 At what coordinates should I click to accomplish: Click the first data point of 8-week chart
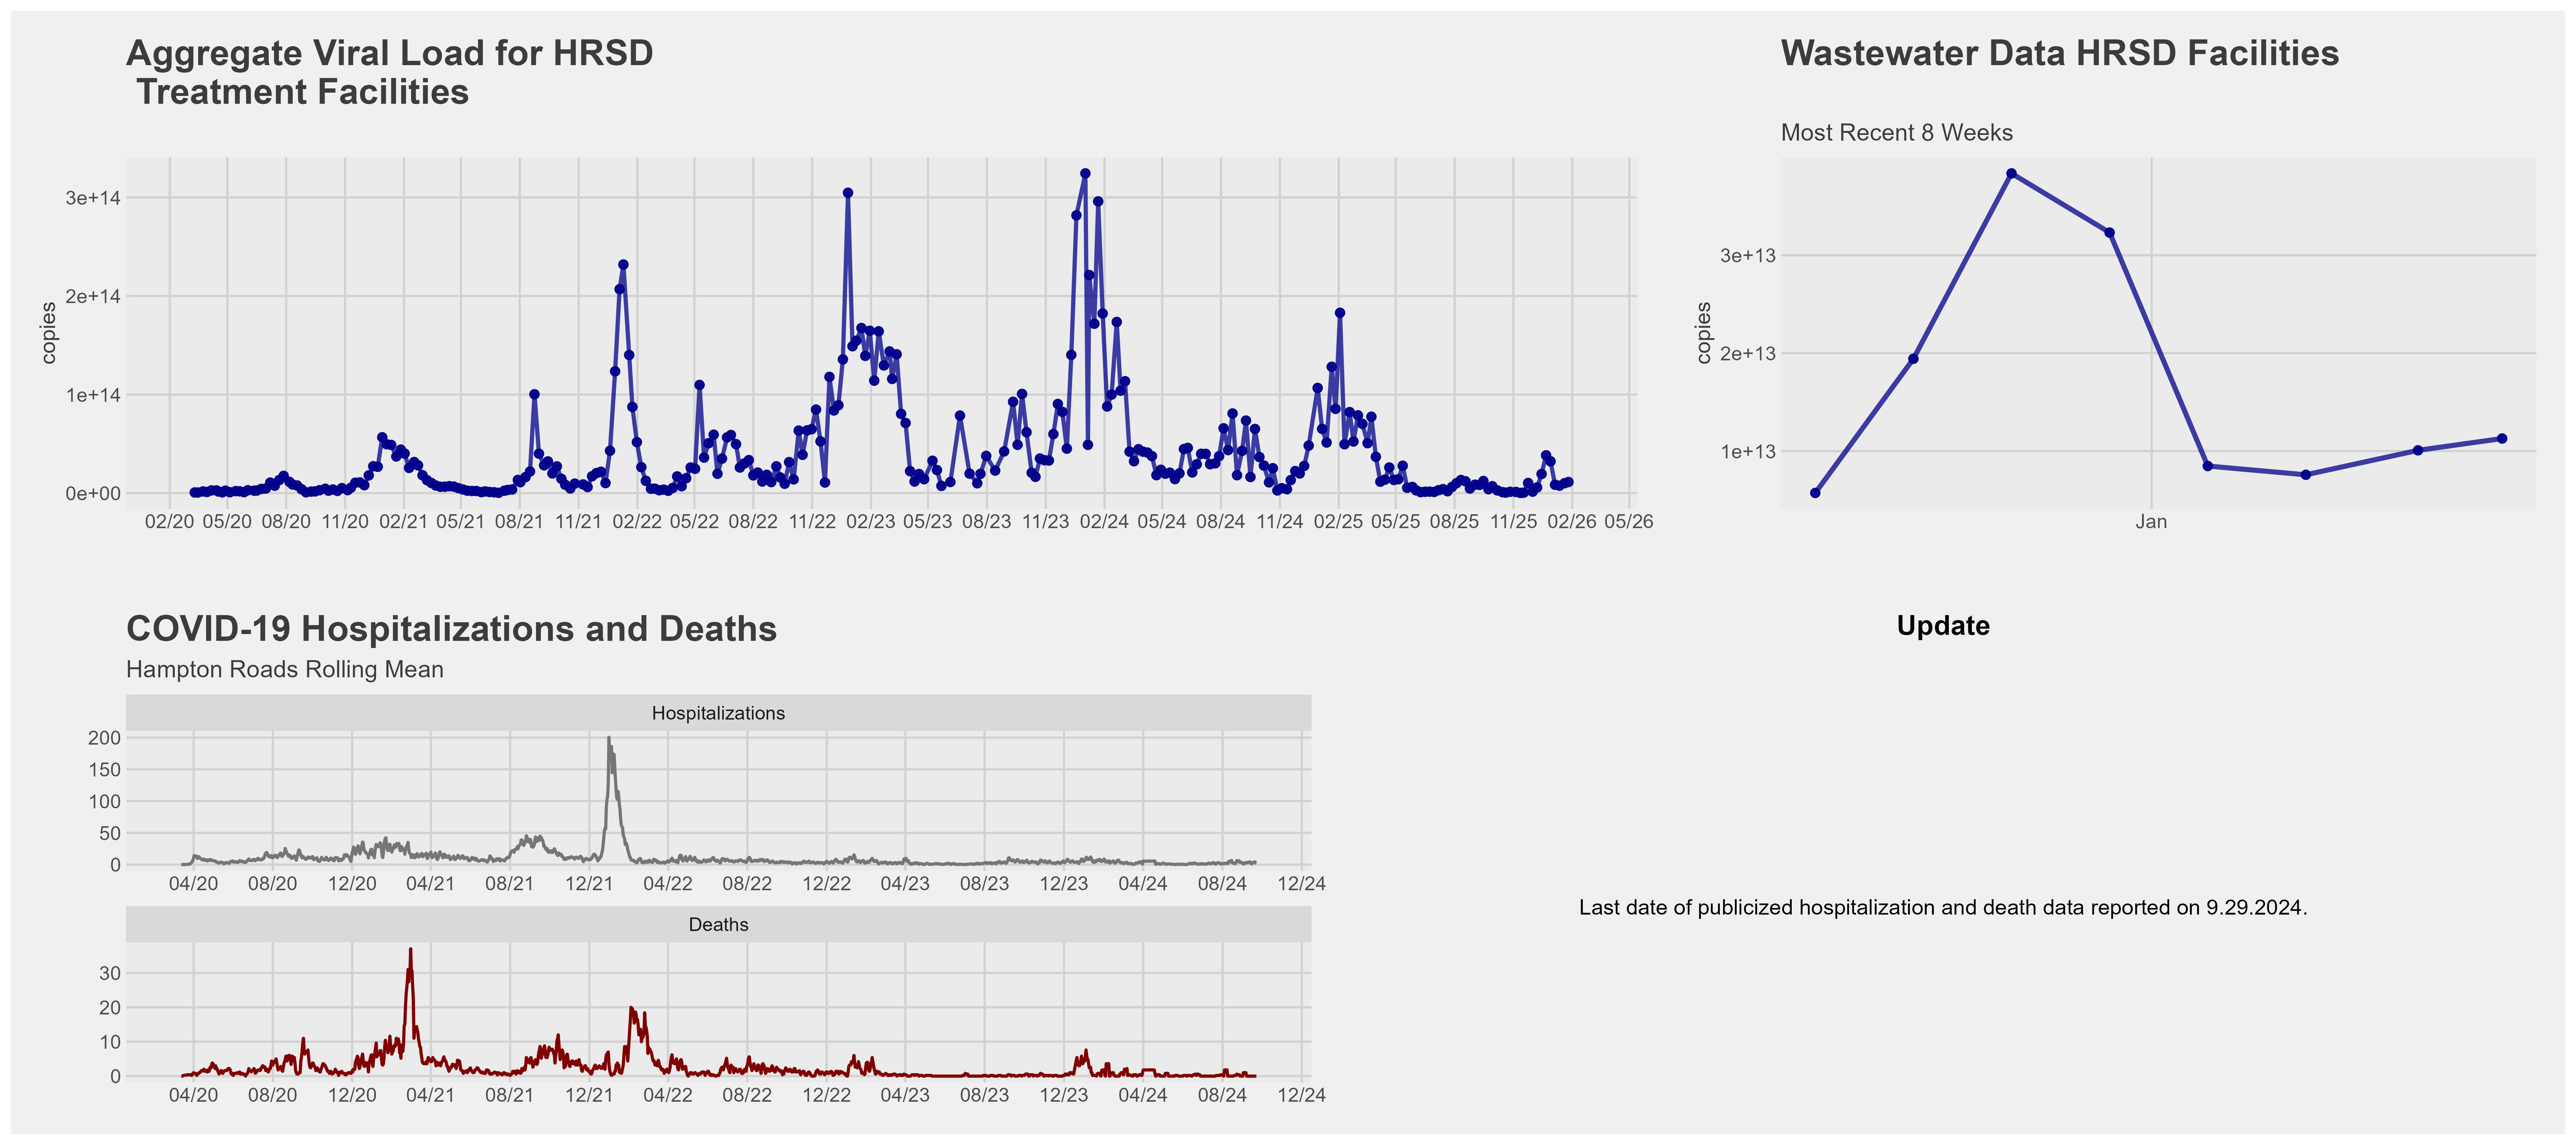1815,493
